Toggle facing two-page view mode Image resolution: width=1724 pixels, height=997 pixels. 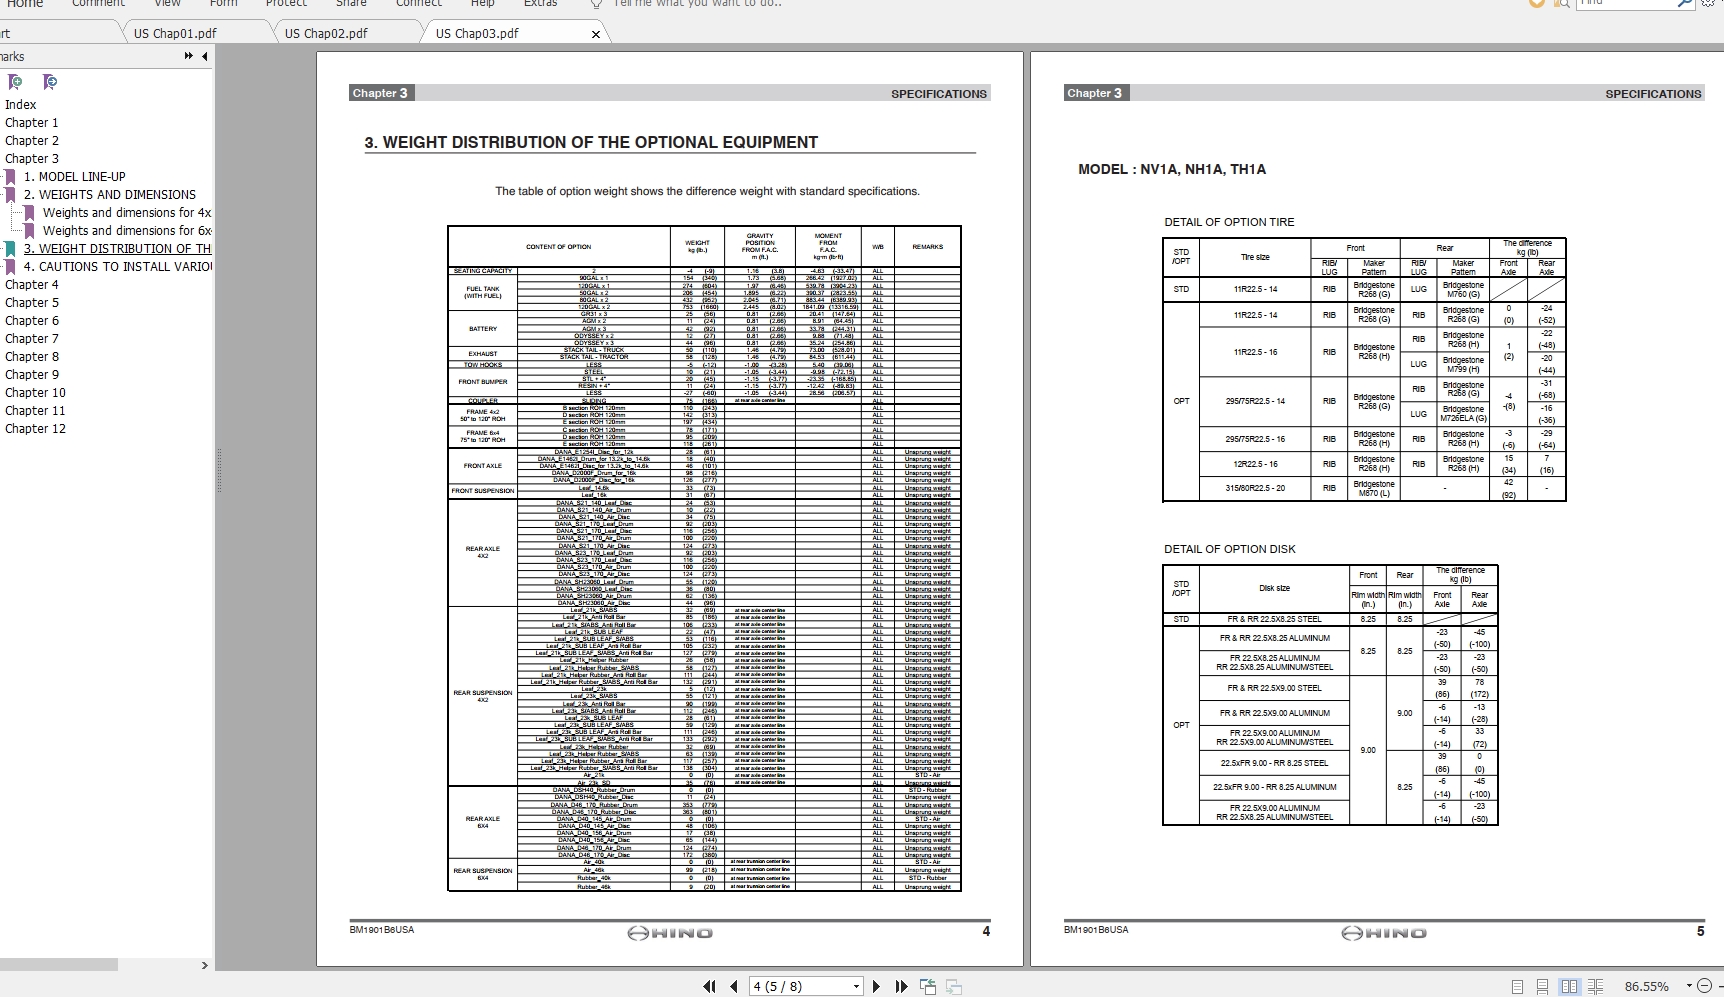[1569, 986]
